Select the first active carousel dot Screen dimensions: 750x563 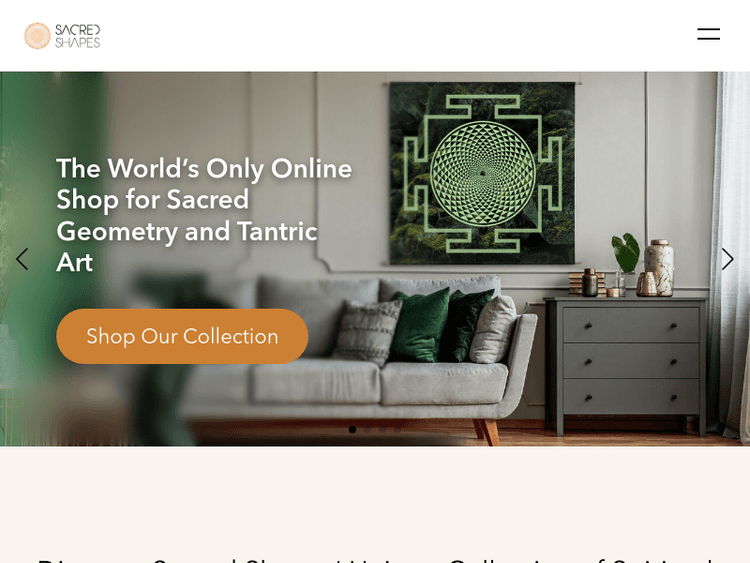(x=353, y=430)
